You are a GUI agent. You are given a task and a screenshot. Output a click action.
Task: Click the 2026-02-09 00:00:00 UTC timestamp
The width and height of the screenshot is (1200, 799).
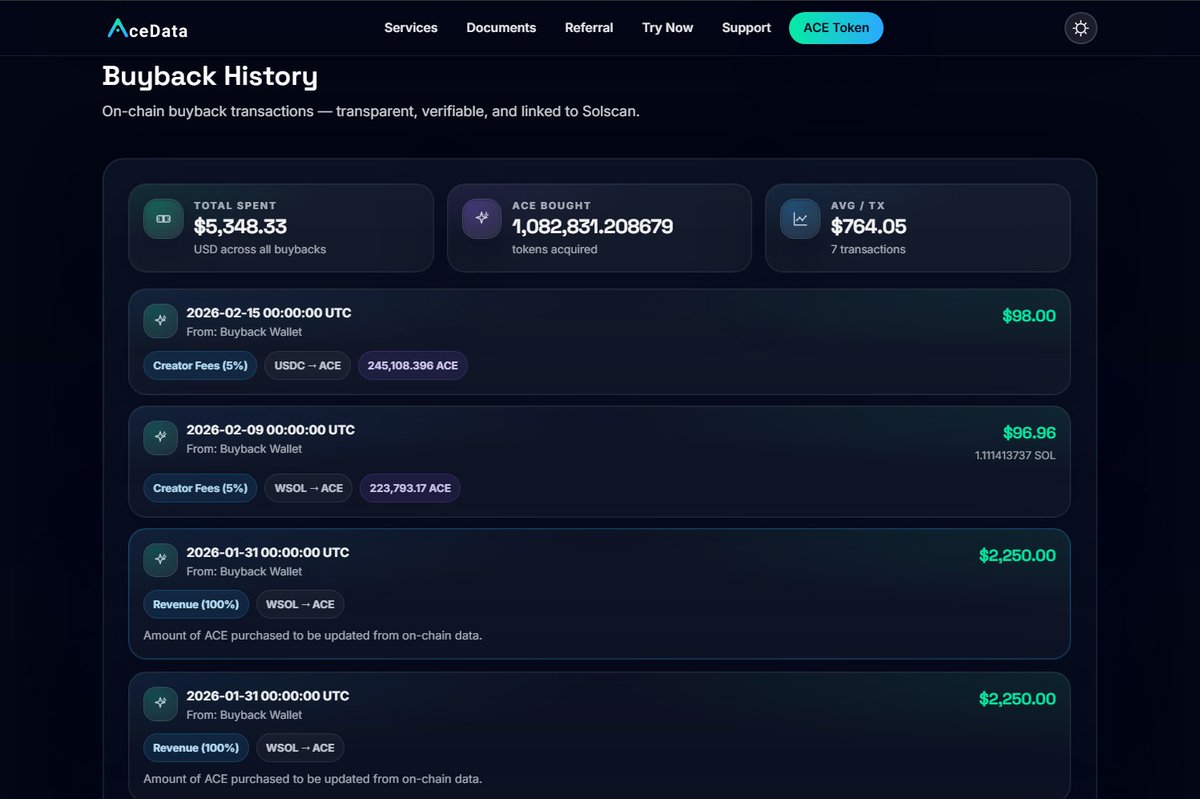point(271,430)
